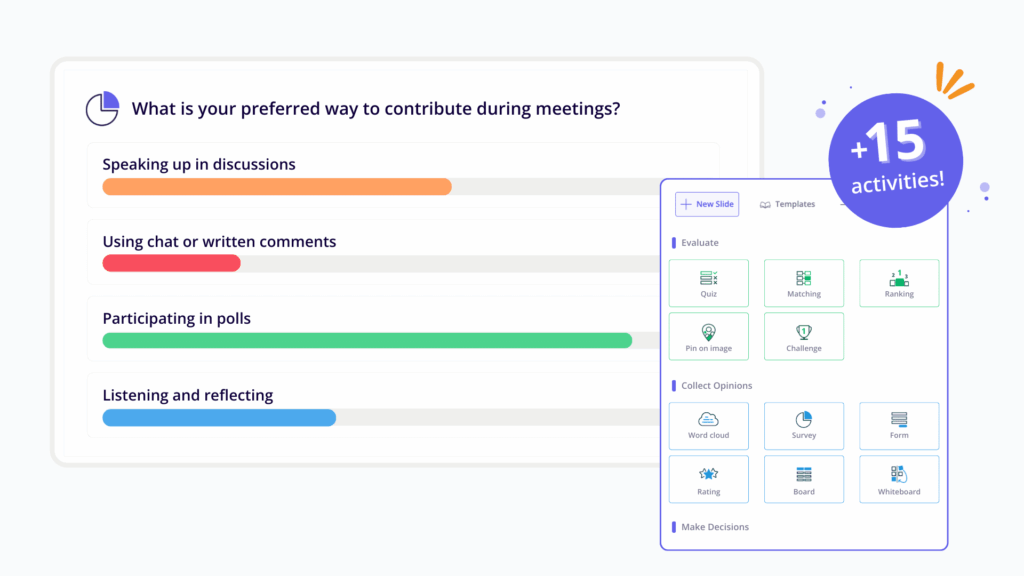Open the Pin on image activity

tap(708, 332)
